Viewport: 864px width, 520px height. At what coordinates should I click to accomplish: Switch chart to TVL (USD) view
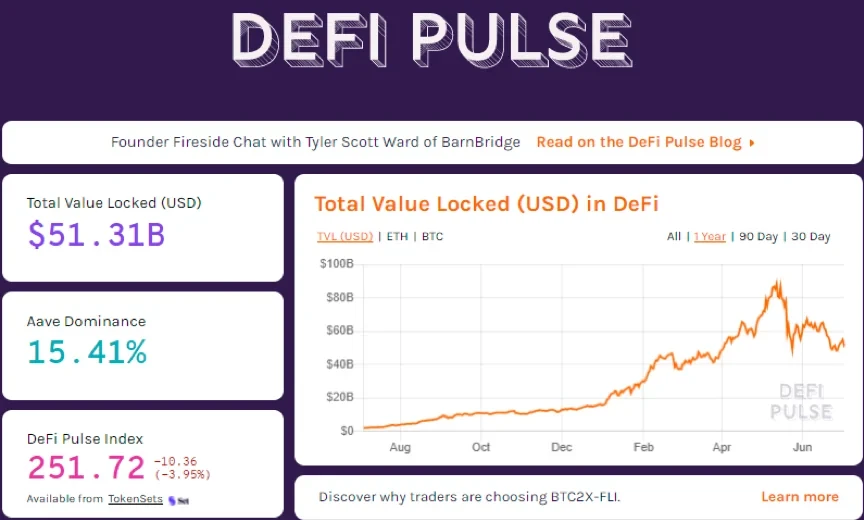(345, 237)
